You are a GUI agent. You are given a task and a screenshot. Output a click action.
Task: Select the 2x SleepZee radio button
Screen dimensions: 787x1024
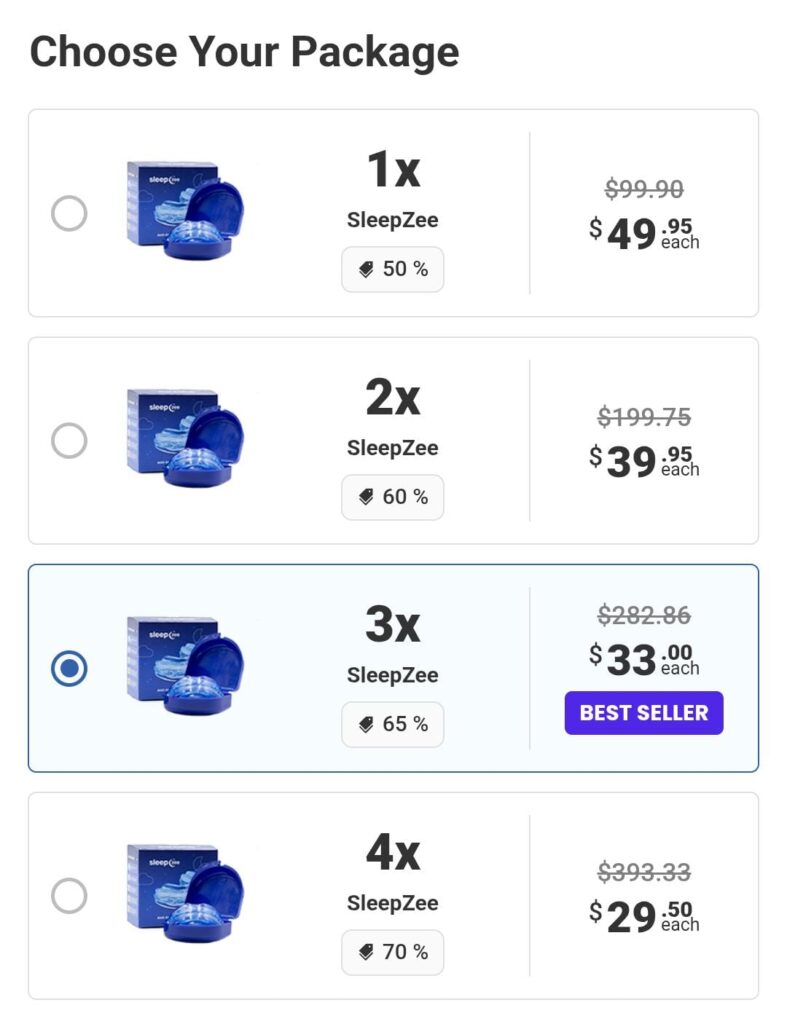[69, 441]
